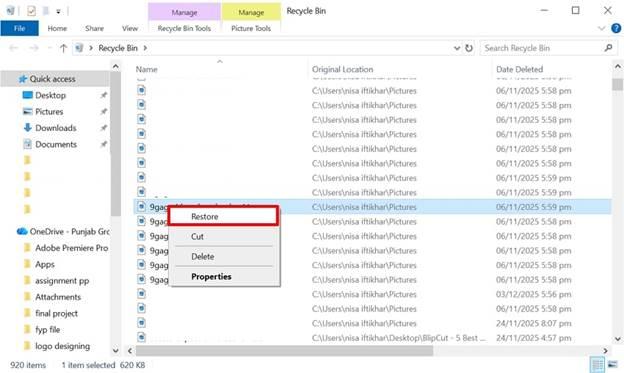Screen dimensions: 624x373
Task: Open the blue Help icon
Action: point(616,28)
